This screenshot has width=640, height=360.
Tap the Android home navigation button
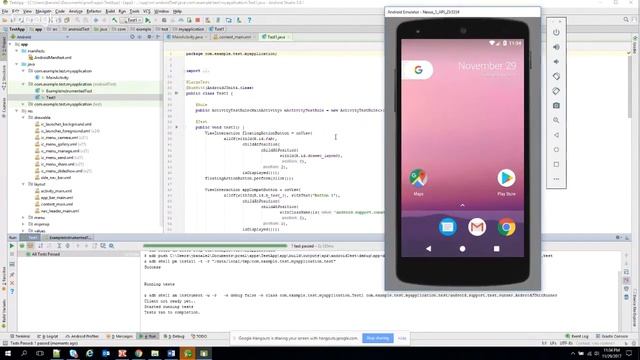(x=462, y=248)
